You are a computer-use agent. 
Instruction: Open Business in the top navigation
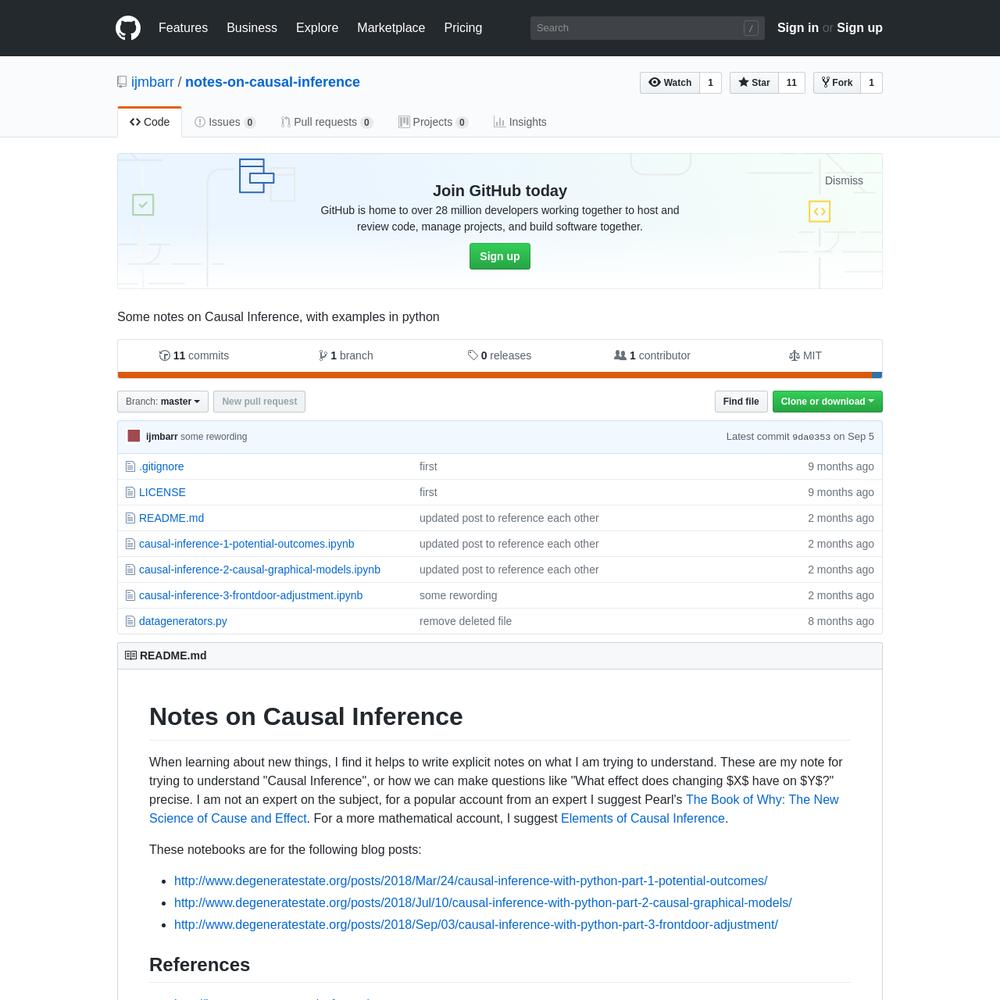pos(252,28)
